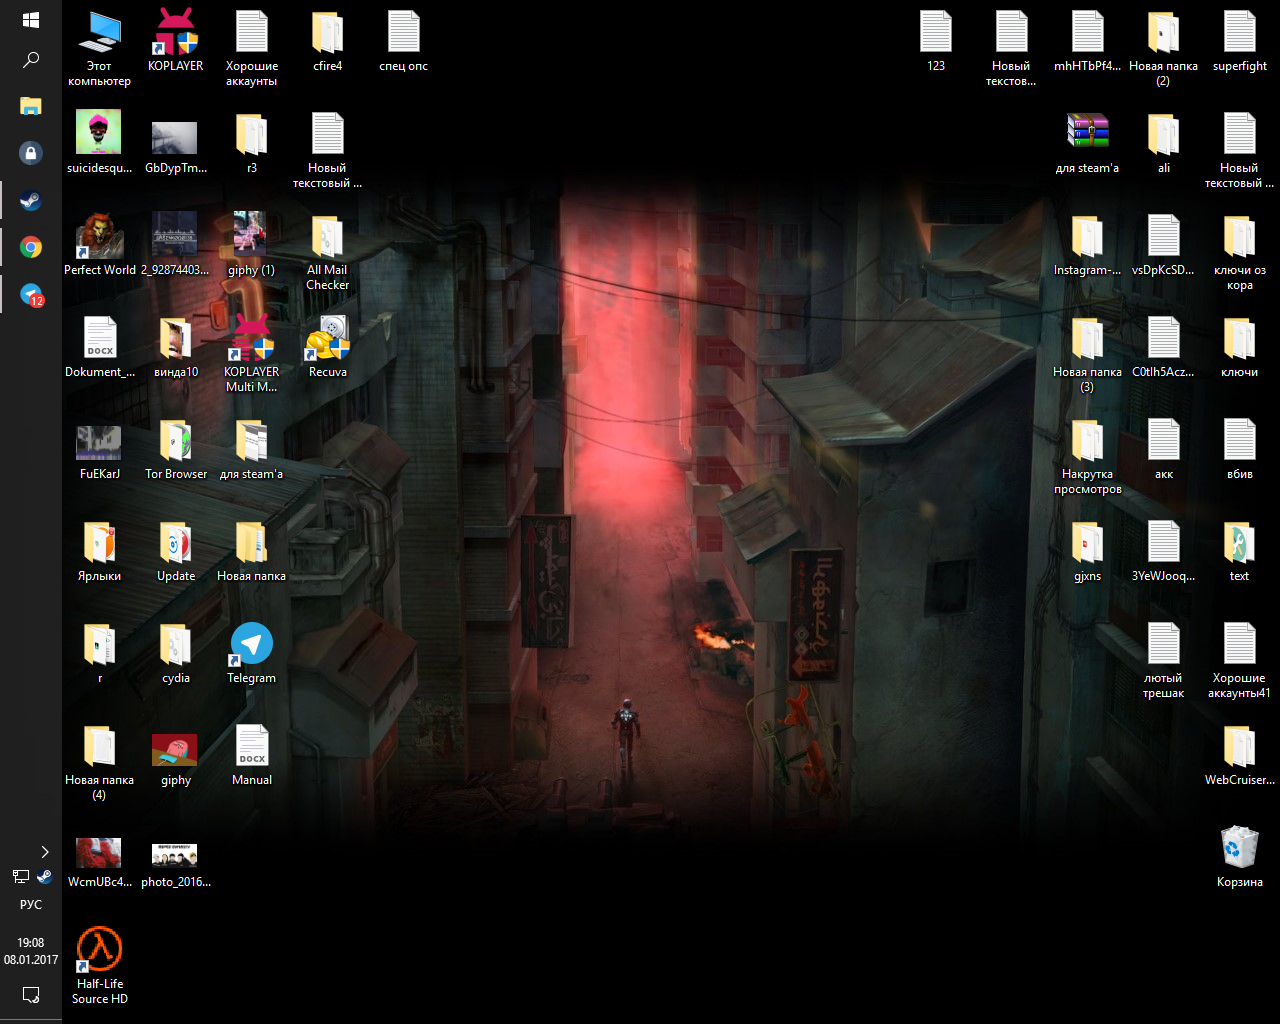The width and height of the screenshot is (1280, 1024).
Task: Select the Telegram desktop shortcut
Action: pyautogui.click(x=252, y=653)
